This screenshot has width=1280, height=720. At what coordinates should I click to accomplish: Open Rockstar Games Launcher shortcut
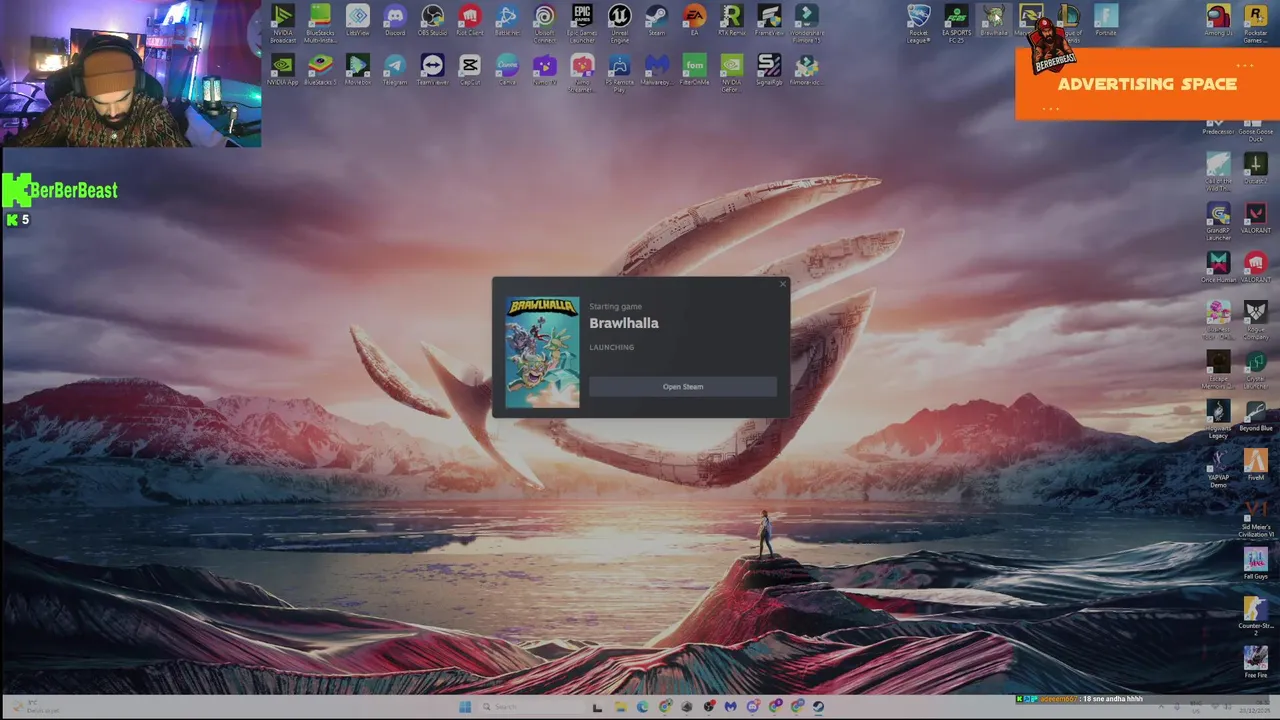[1255, 22]
